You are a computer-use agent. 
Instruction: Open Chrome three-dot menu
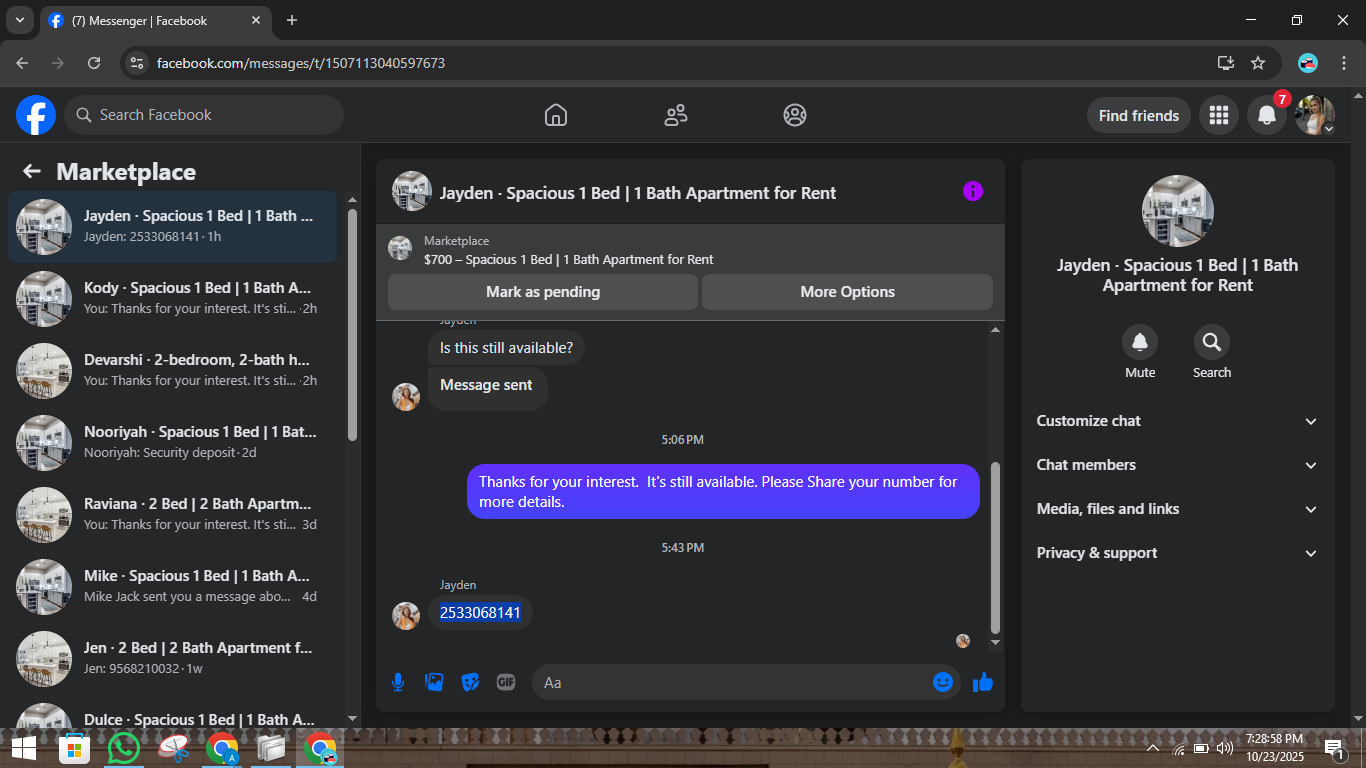pyautogui.click(x=1344, y=63)
